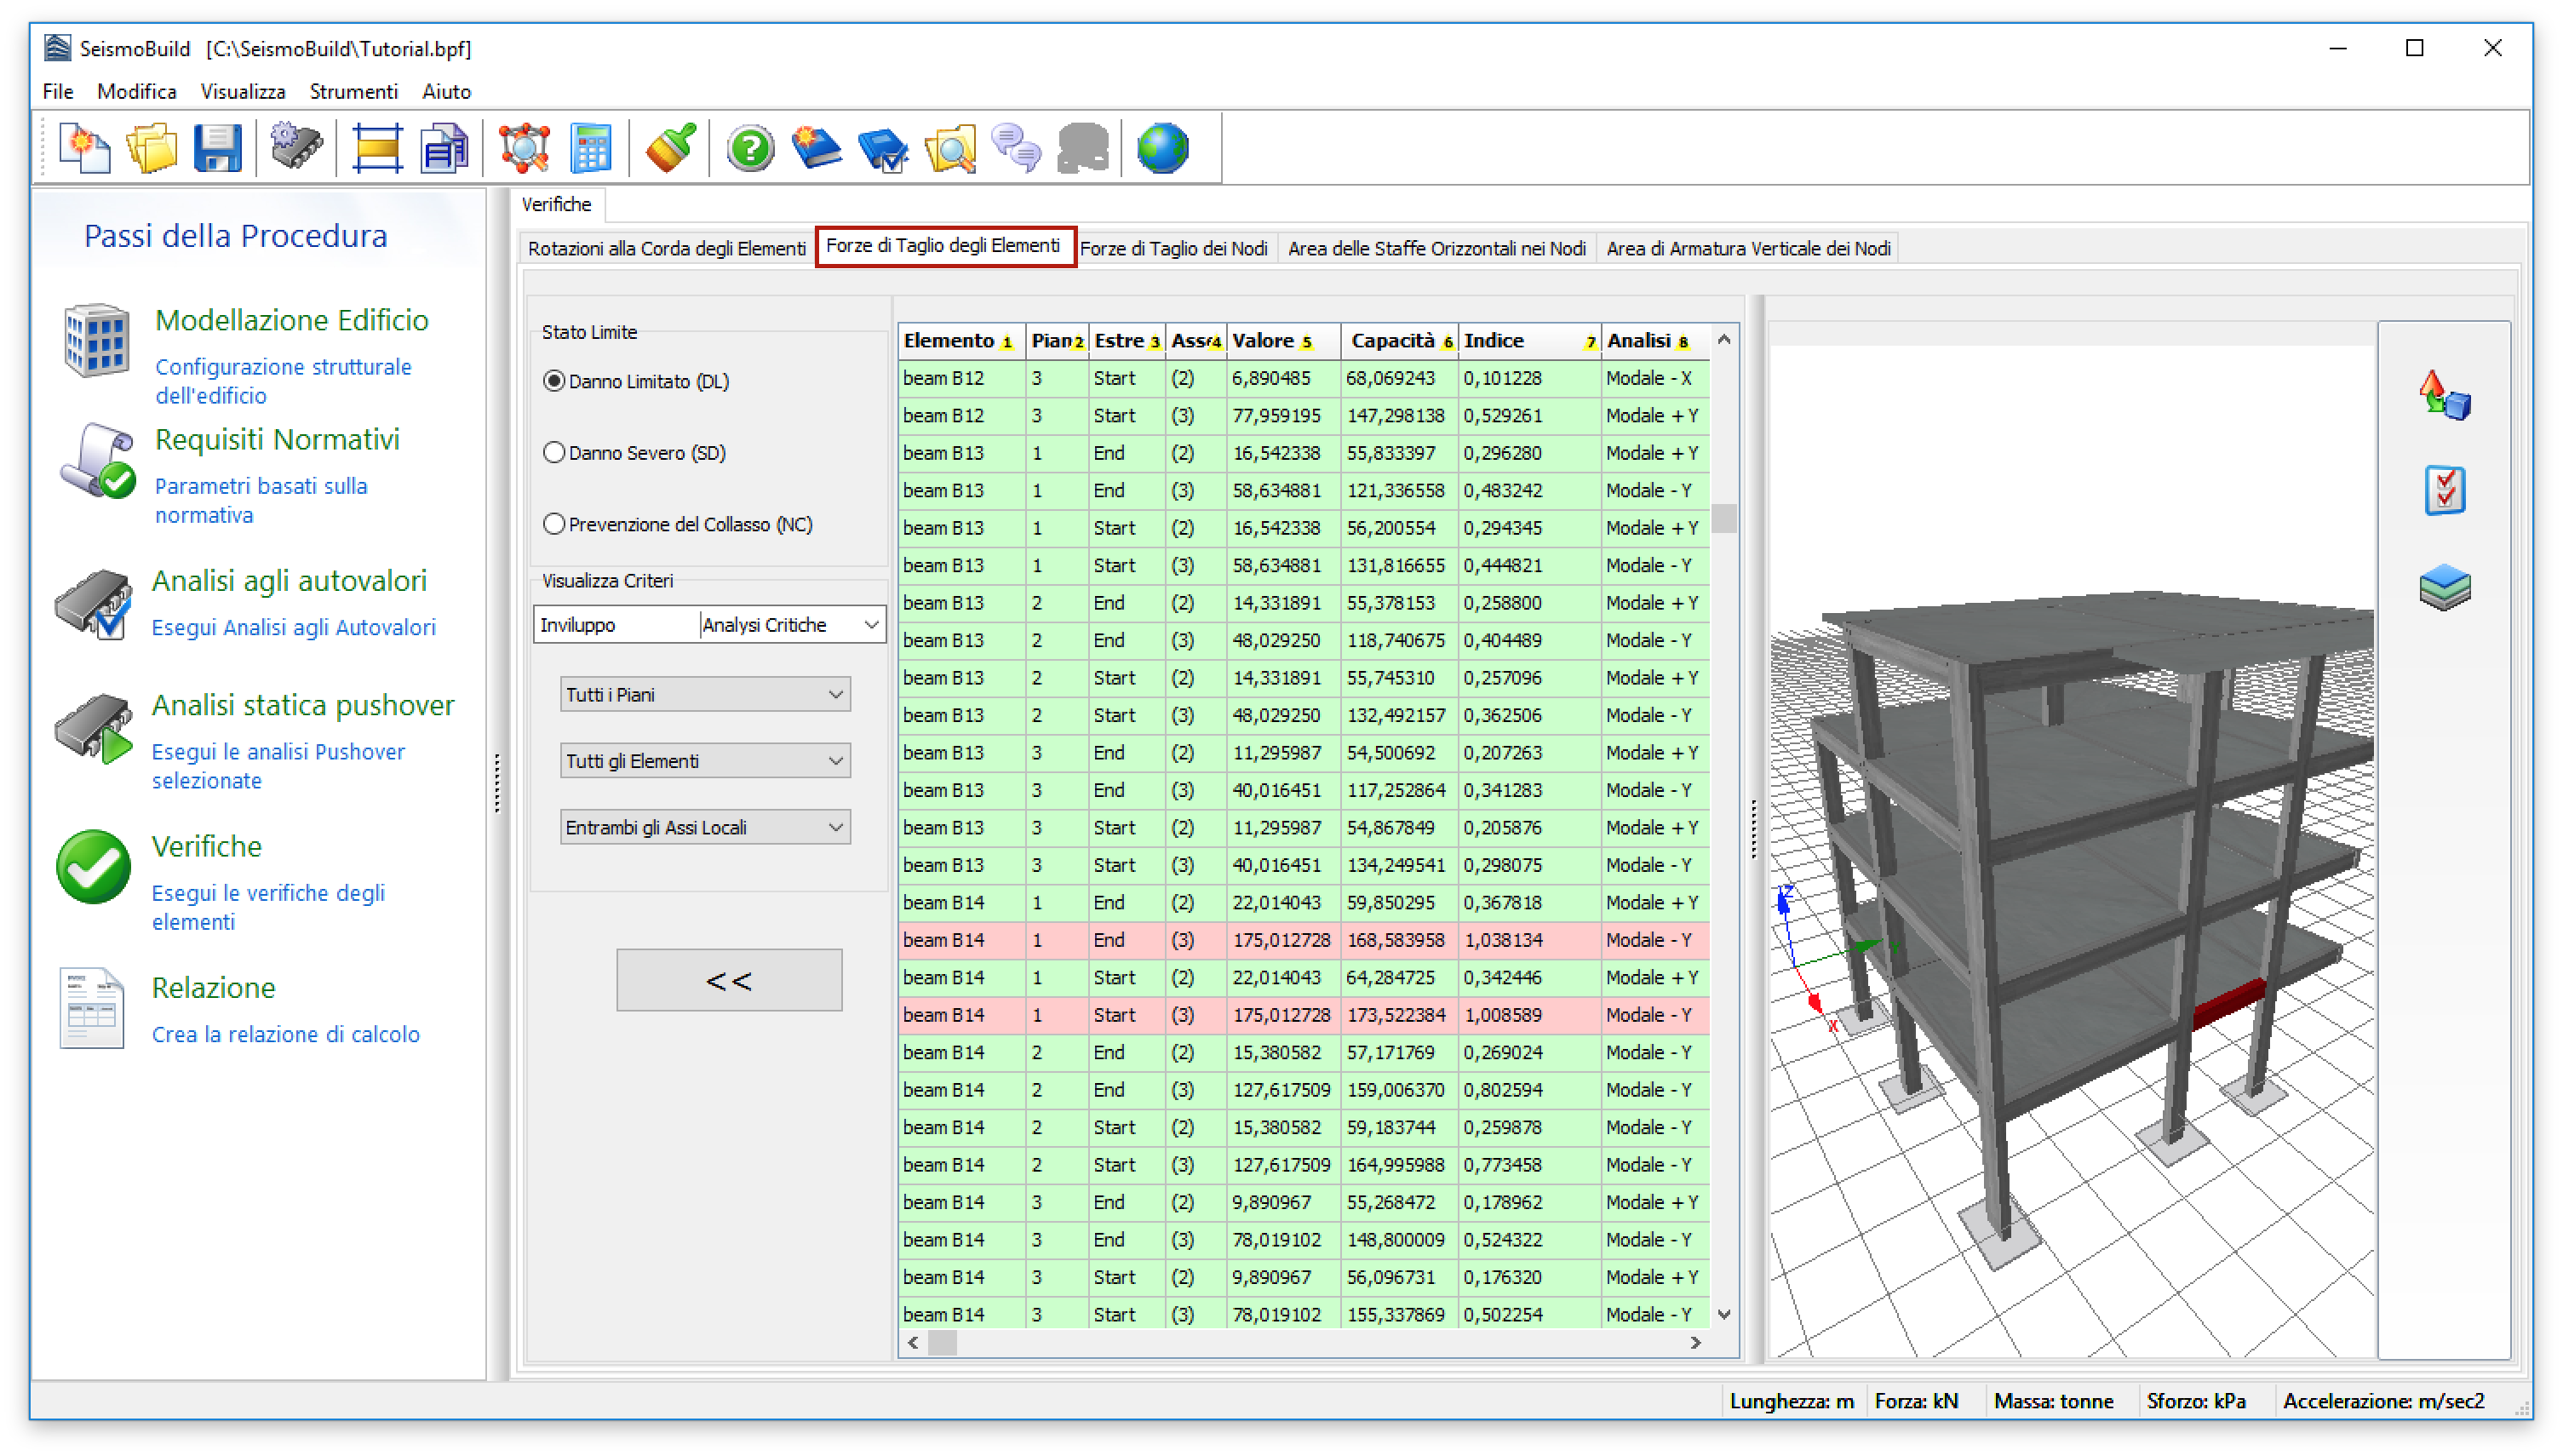Viewport: 2563px width, 1456px height.
Task: Select Danno Severo (SD) radio button
Action: pos(554,453)
